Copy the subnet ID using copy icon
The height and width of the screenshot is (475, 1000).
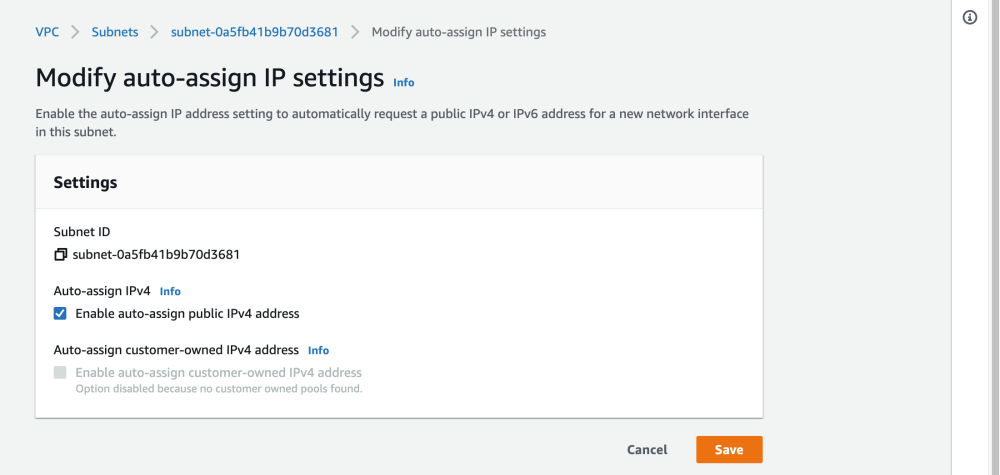pyautogui.click(x=61, y=255)
